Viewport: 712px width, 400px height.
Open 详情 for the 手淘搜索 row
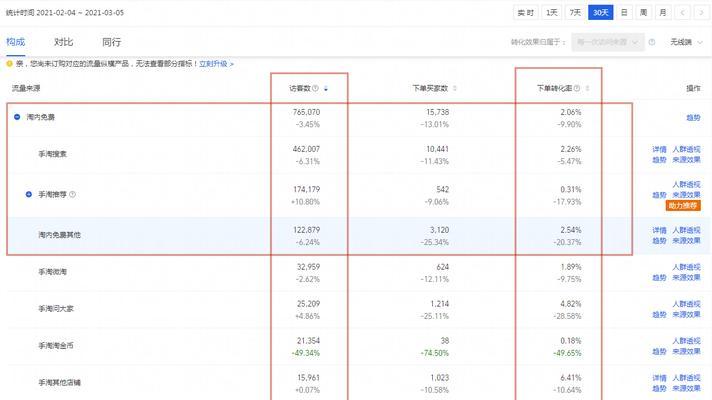tap(659, 149)
